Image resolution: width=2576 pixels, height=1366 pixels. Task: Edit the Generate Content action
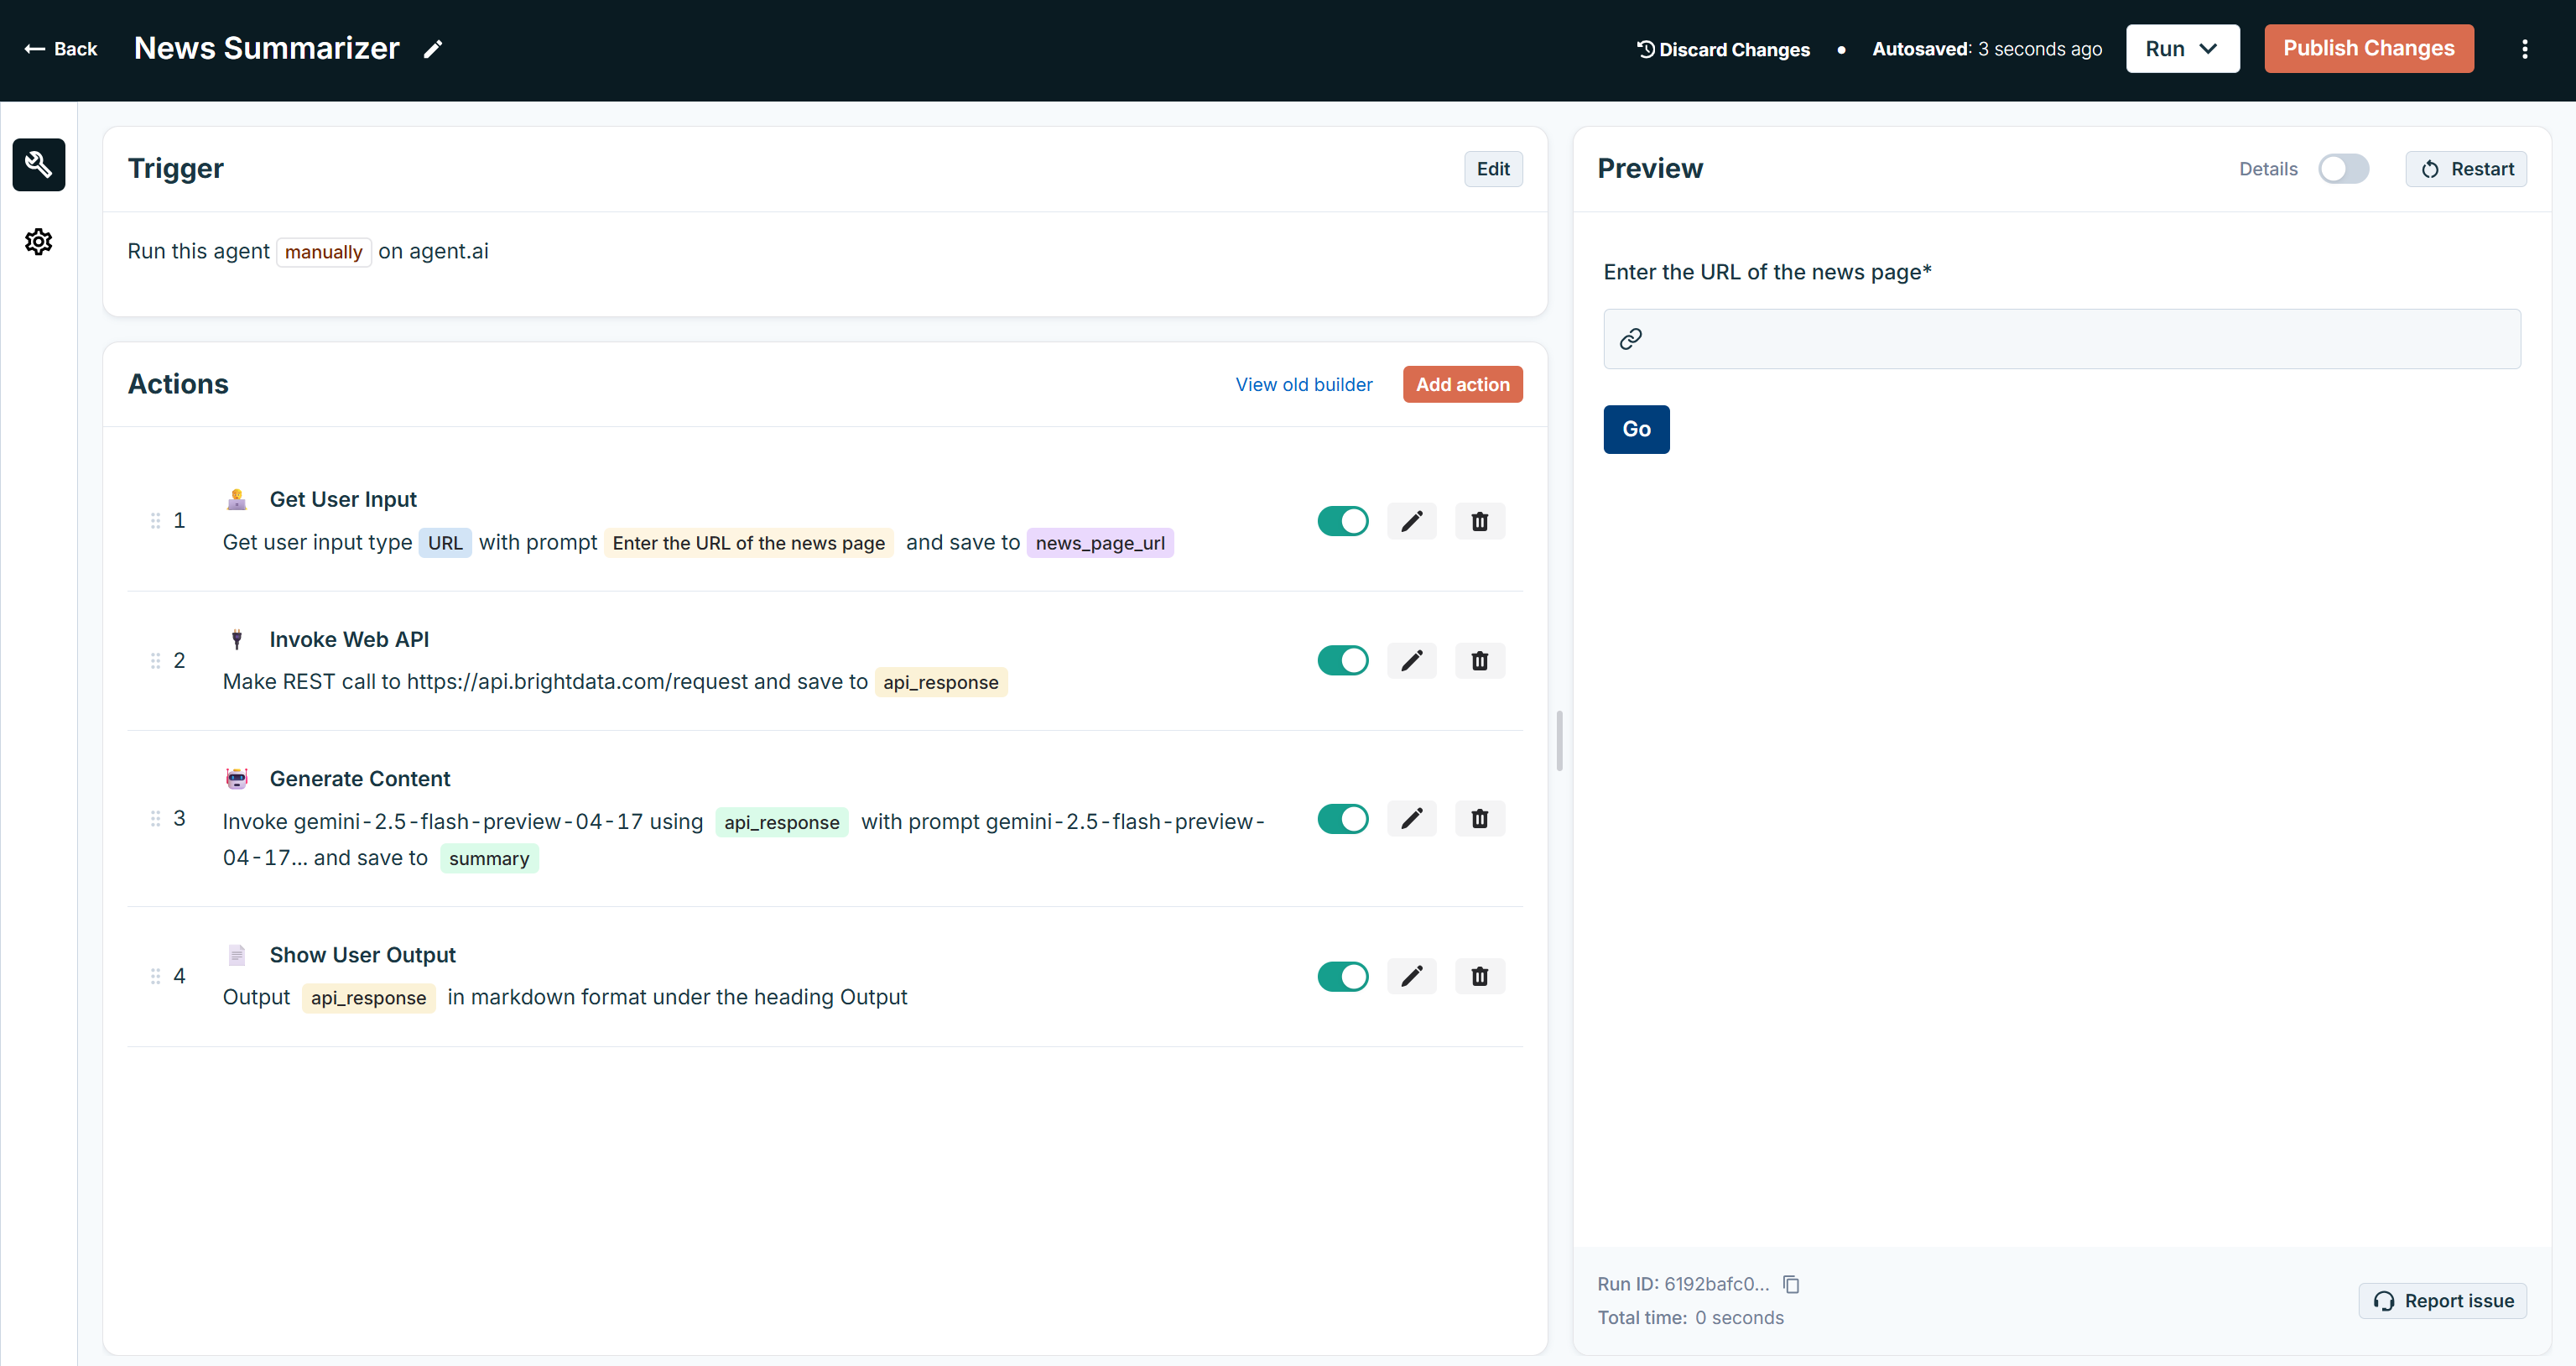(1411, 819)
